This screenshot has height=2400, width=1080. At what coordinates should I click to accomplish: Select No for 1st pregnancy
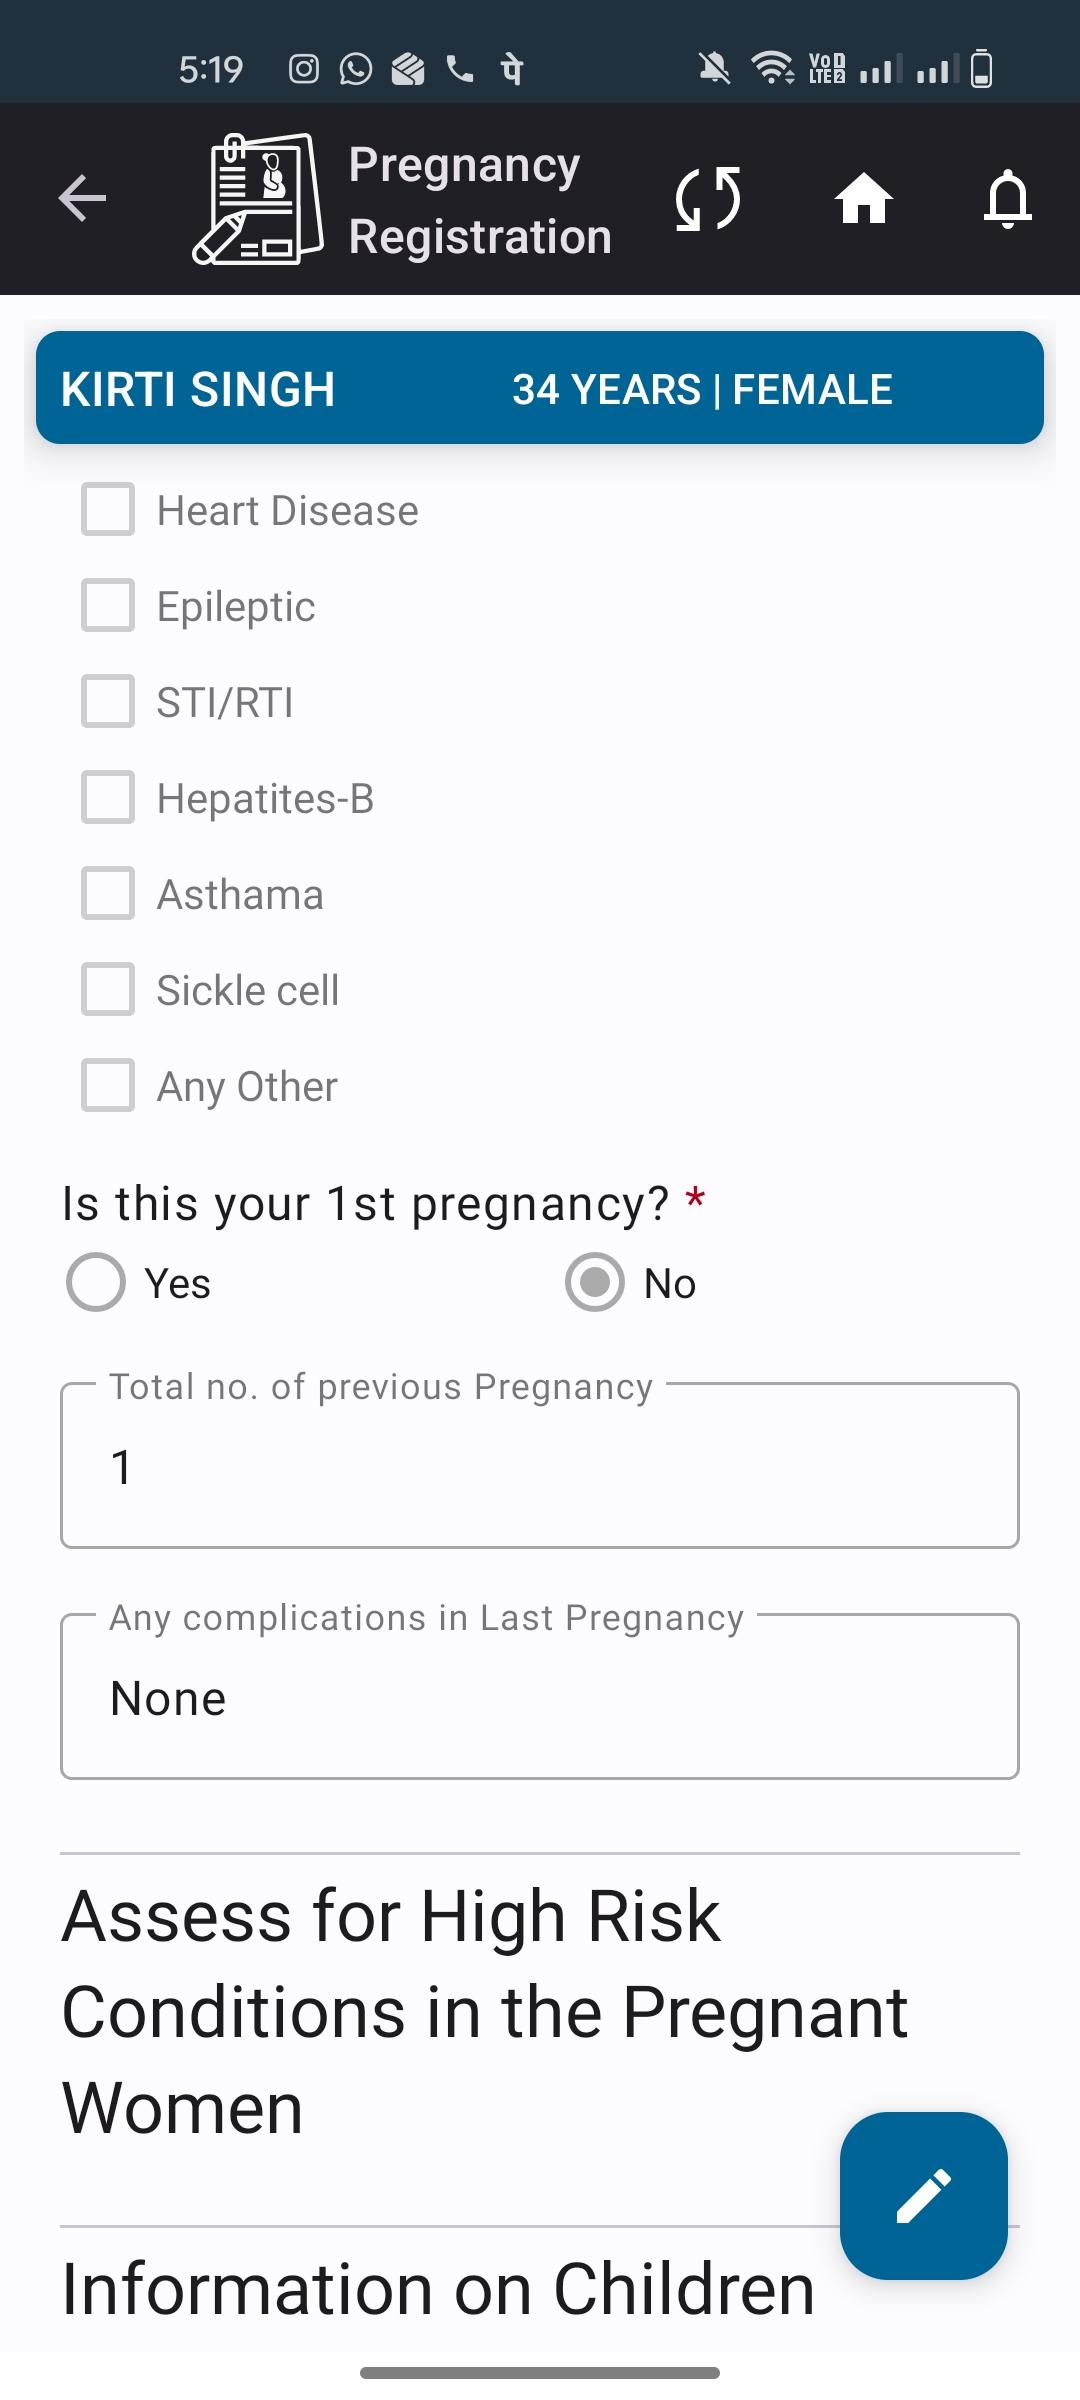595,1283
